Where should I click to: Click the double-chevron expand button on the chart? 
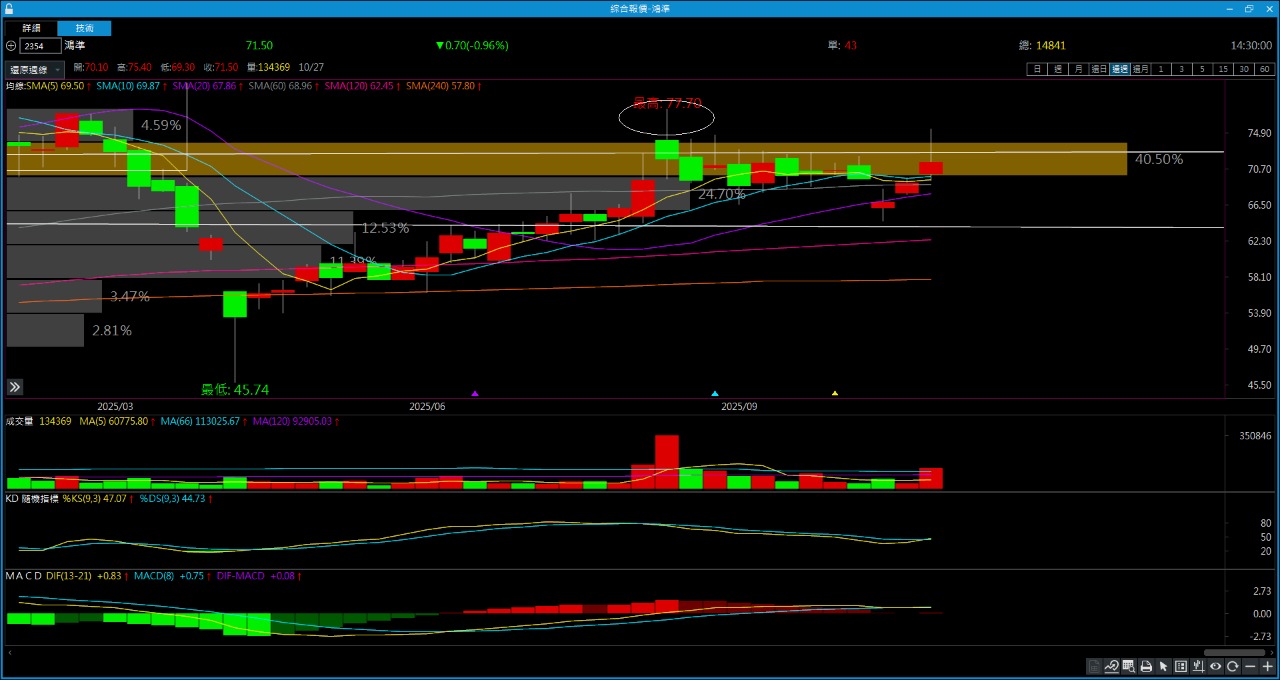click(15, 387)
